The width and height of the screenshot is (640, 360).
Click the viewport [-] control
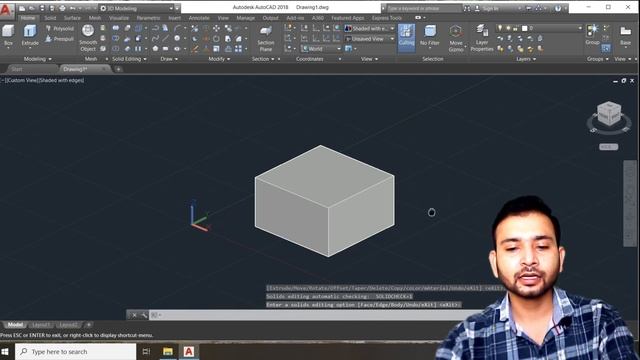(2, 80)
